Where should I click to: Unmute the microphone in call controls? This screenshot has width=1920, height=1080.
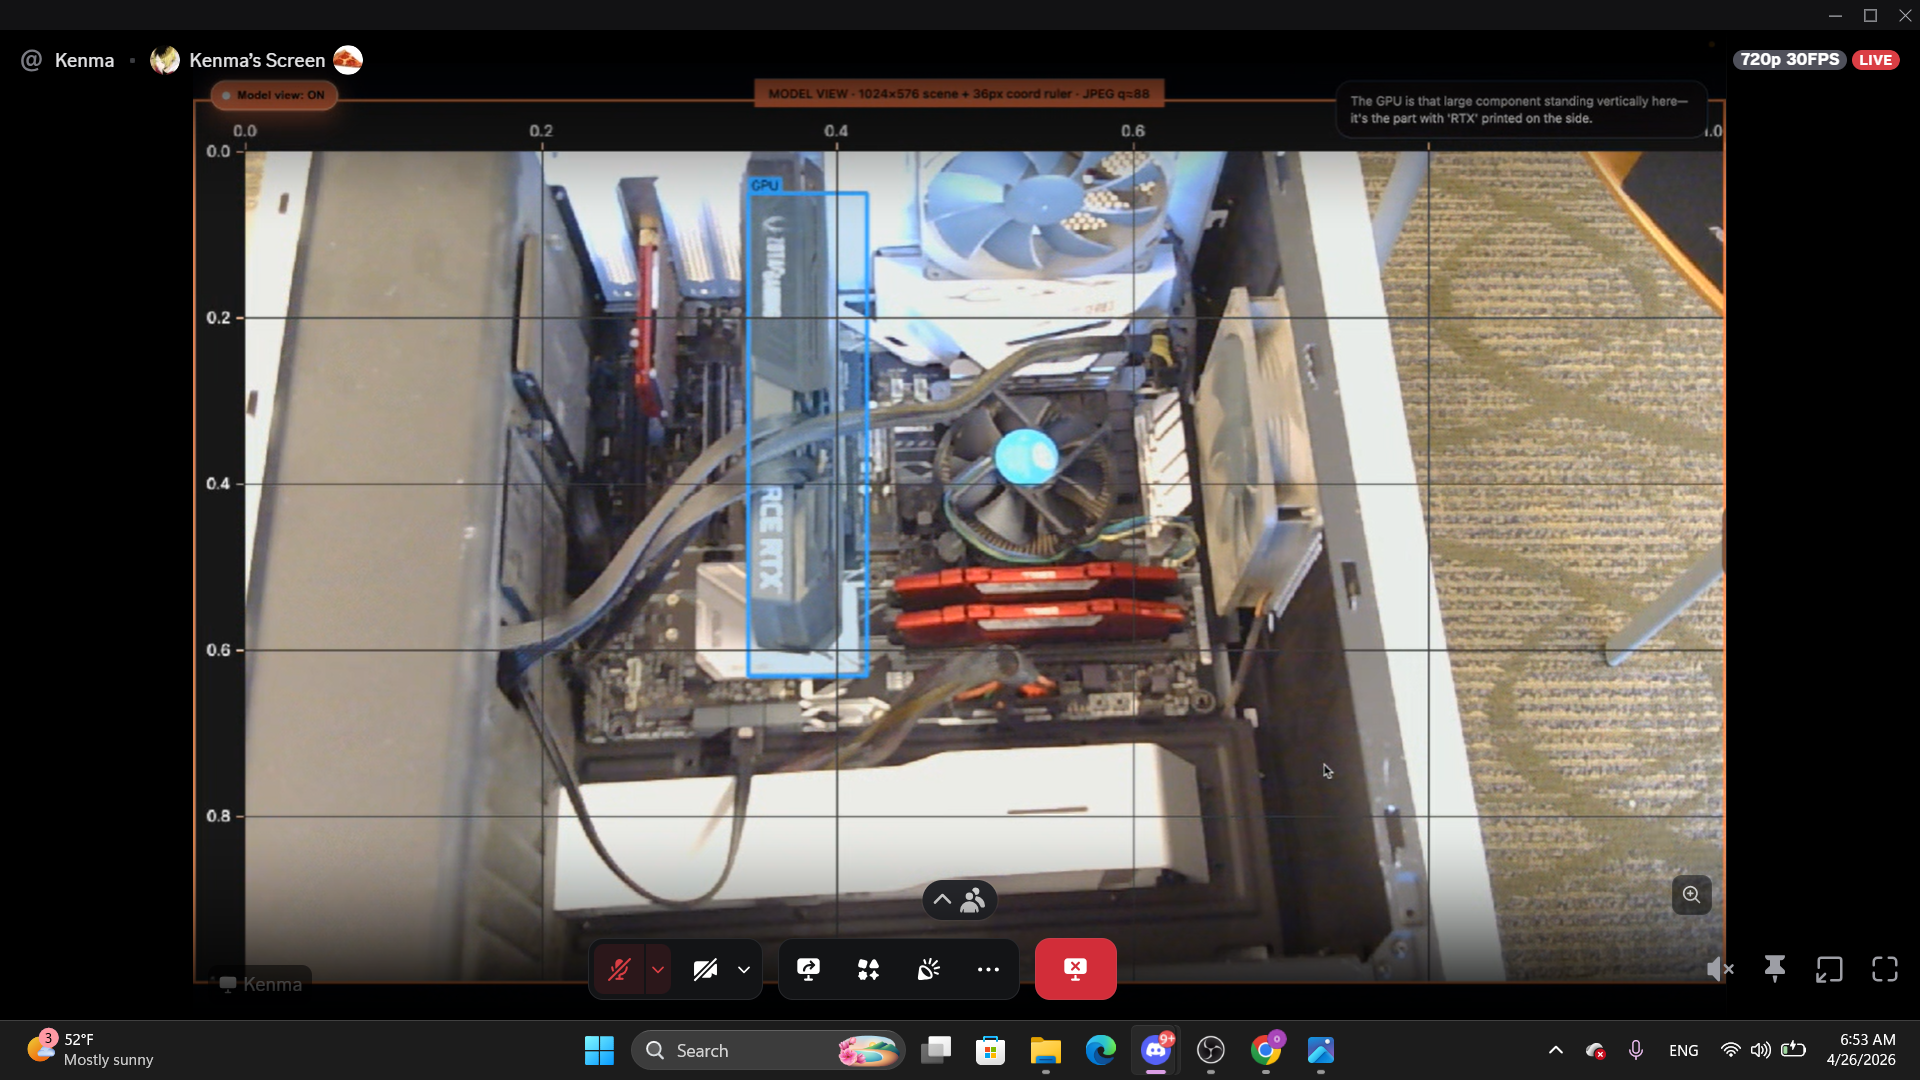(619, 969)
